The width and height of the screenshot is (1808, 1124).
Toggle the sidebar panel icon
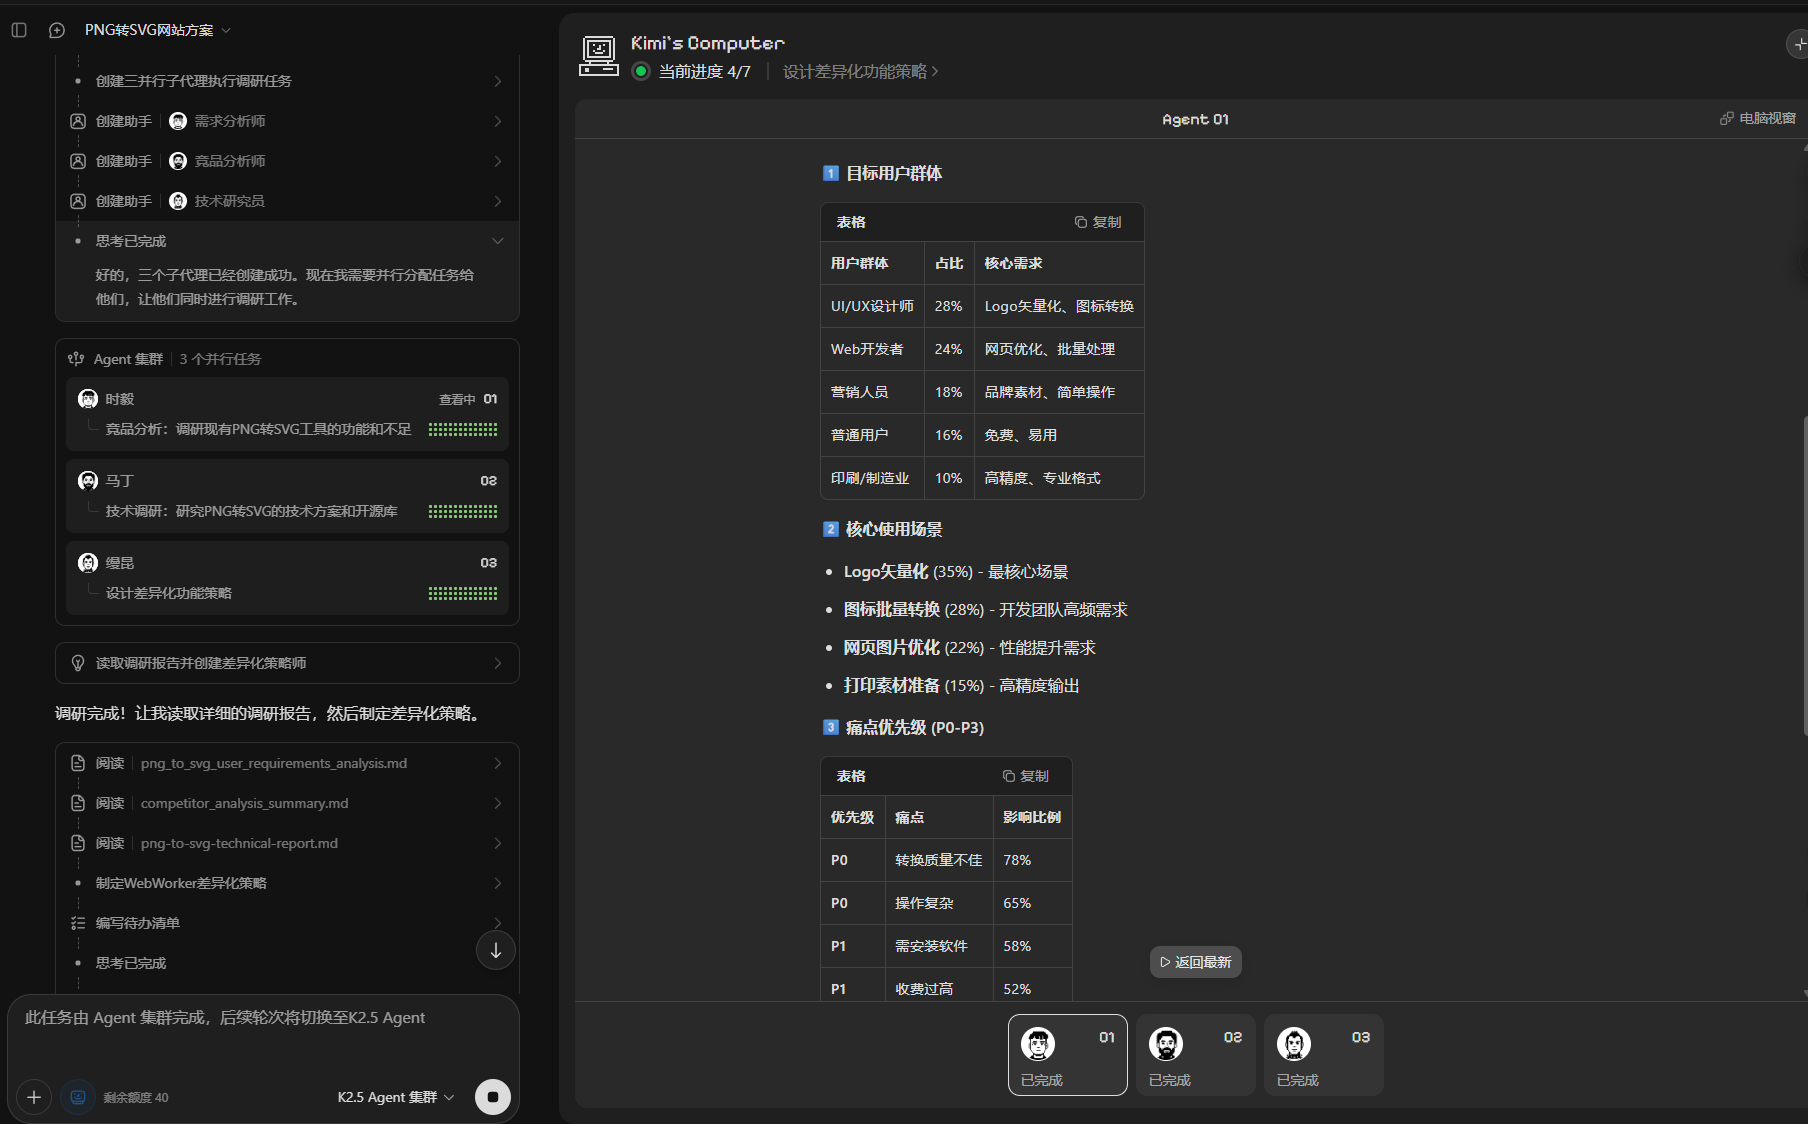point(19,30)
